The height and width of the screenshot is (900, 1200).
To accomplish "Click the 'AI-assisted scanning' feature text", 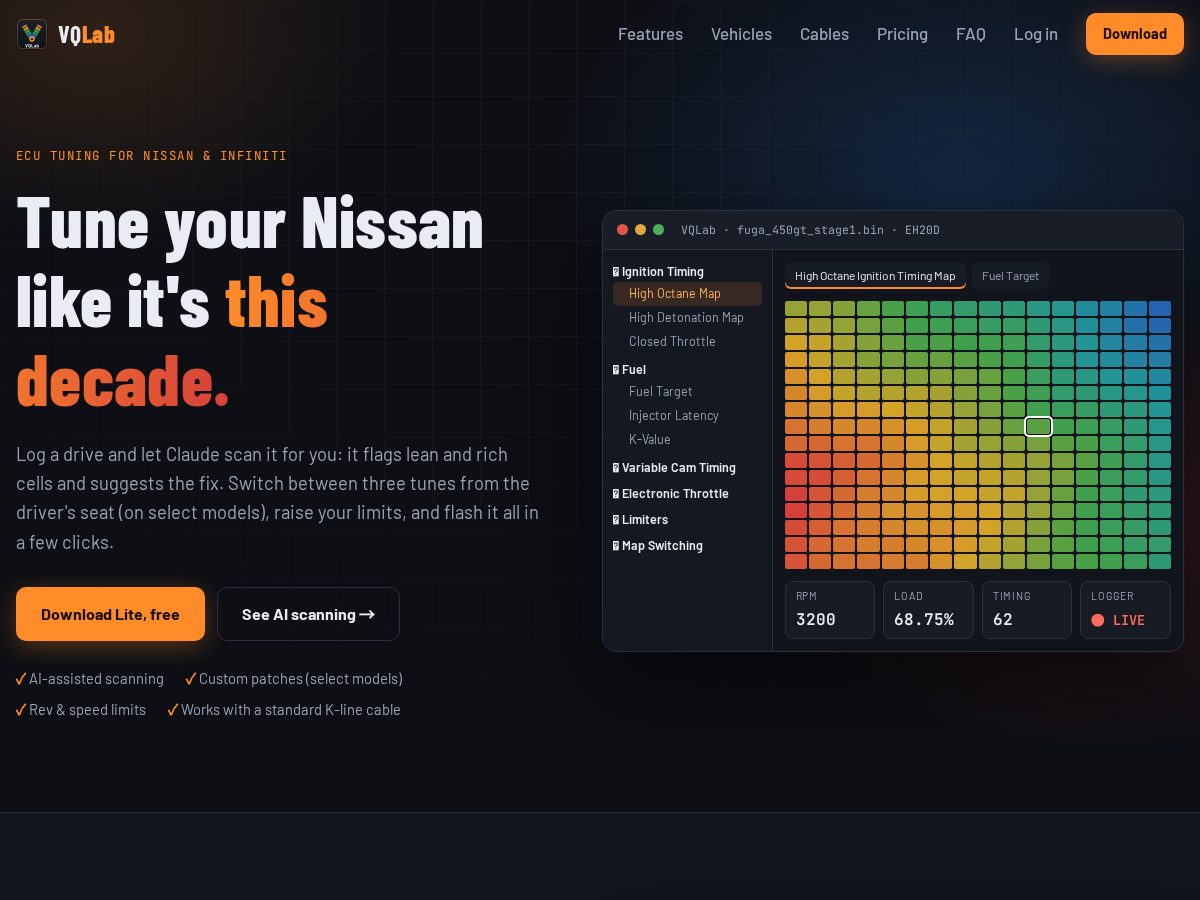I will [96, 679].
